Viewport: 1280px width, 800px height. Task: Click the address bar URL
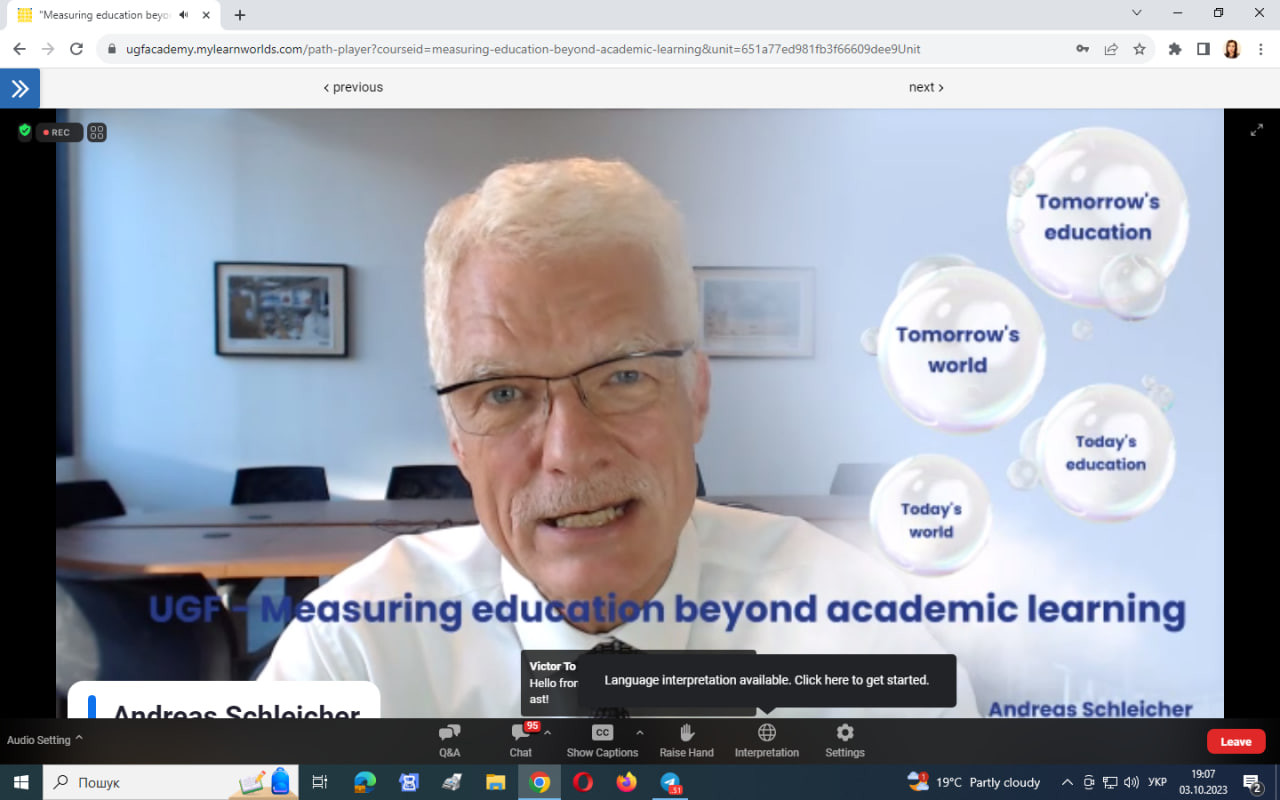coord(523,49)
